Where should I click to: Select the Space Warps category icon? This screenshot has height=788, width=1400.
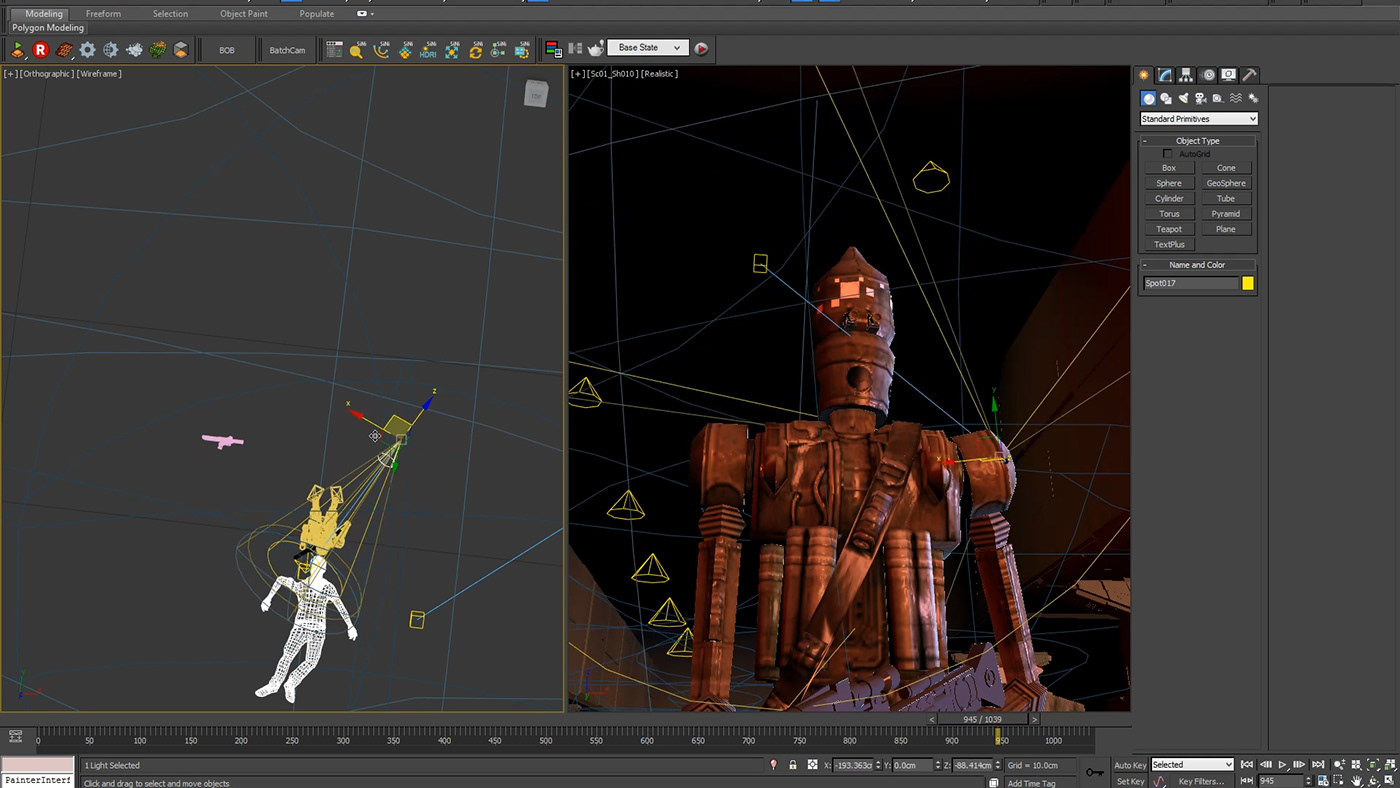1235,98
